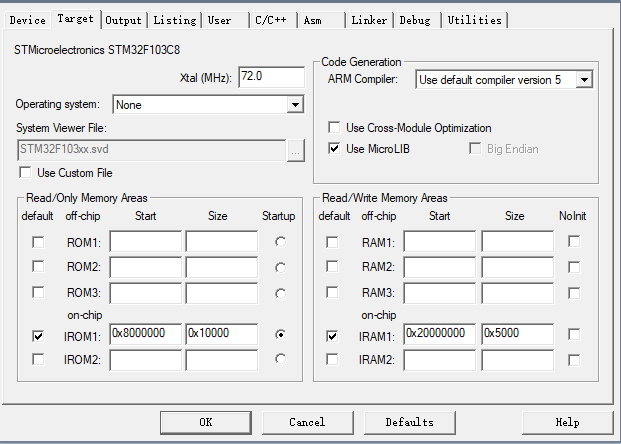Image resolution: width=621 pixels, height=444 pixels.
Task: Check the RAM2 default checkbox
Action: pos(332,266)
